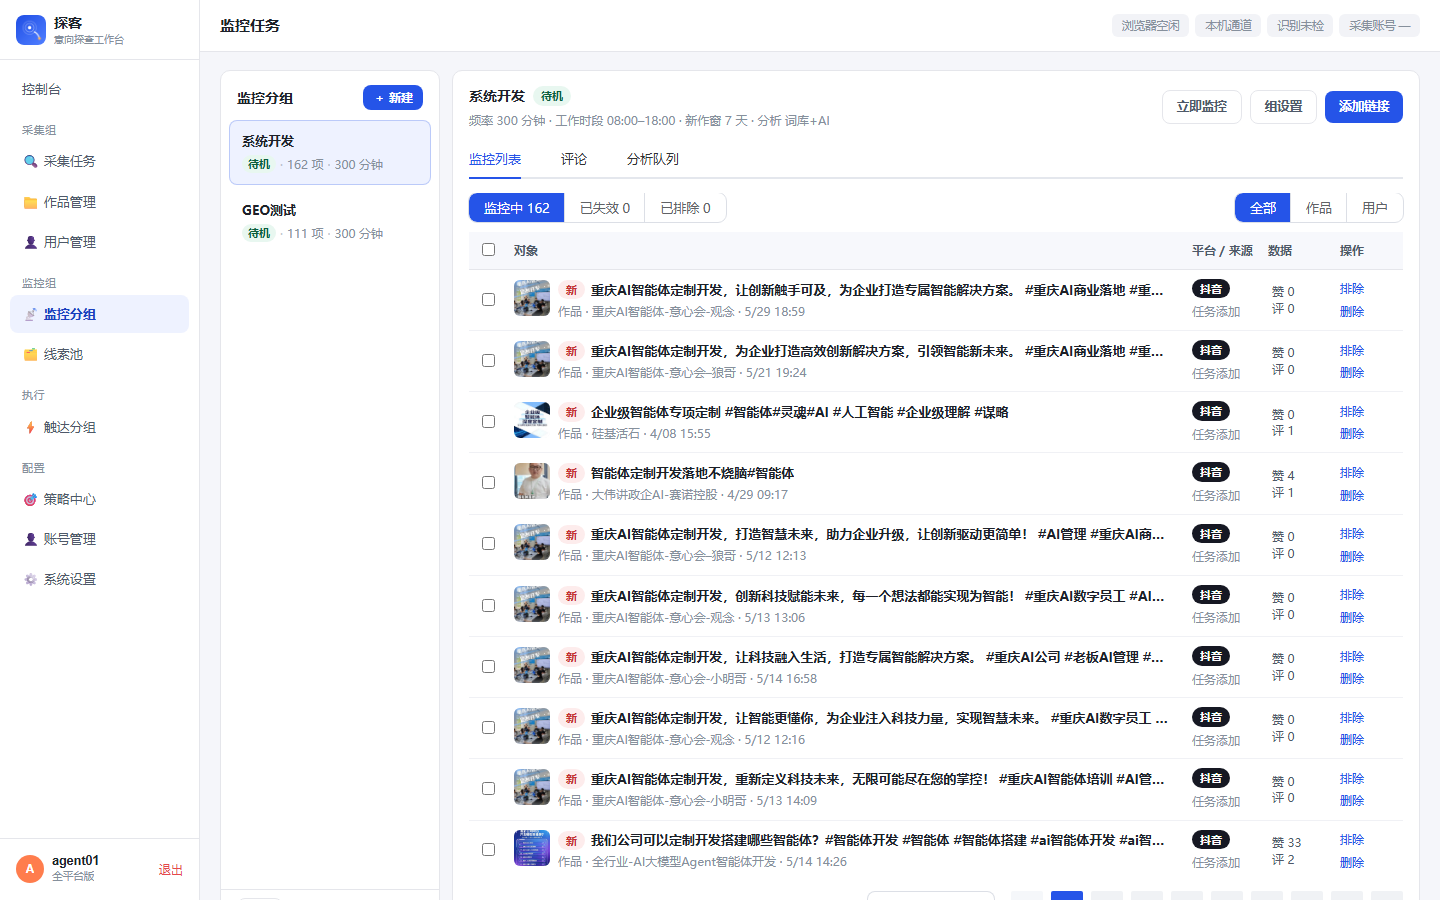Select the 监控列表 tab
Viewport: 1440px width, 900px height.
click(x=495, y=159)
